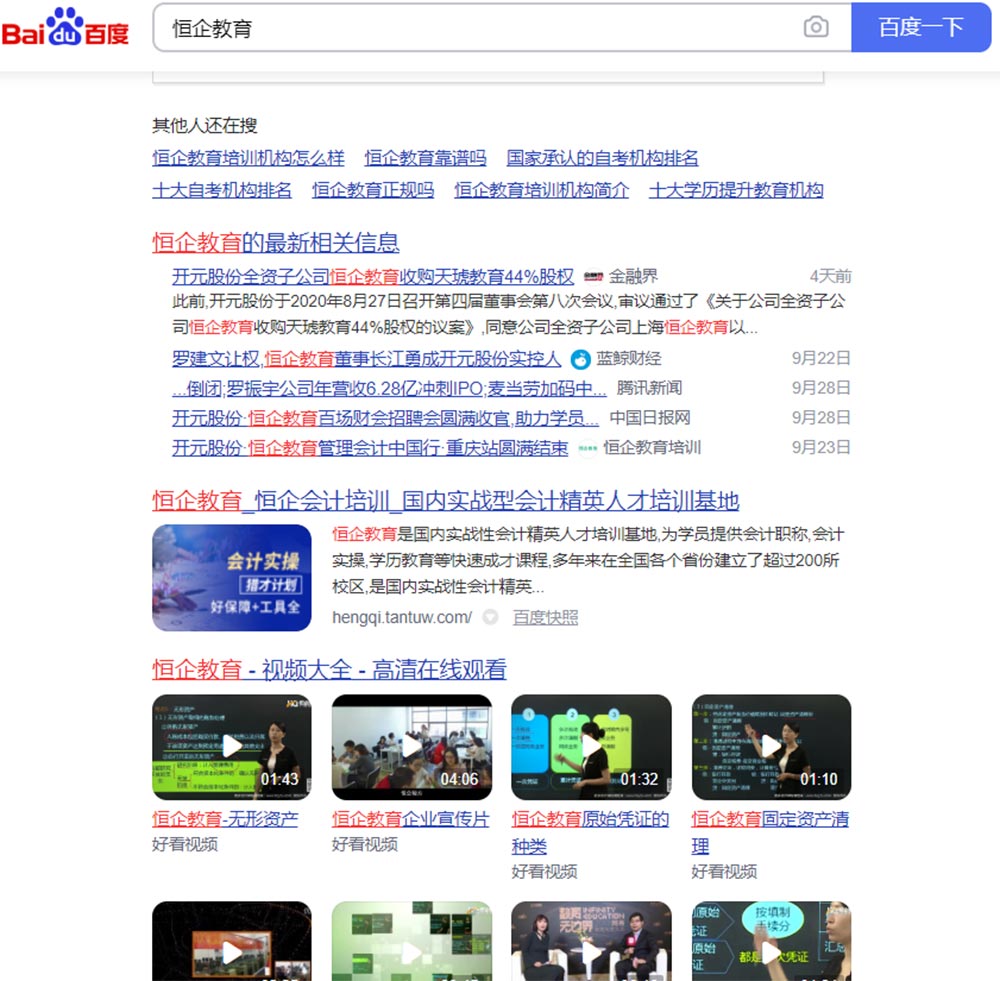1000x981 pixels.
Task: Open related search 恒企教育靠谱吗
Action: click(425, 158)
